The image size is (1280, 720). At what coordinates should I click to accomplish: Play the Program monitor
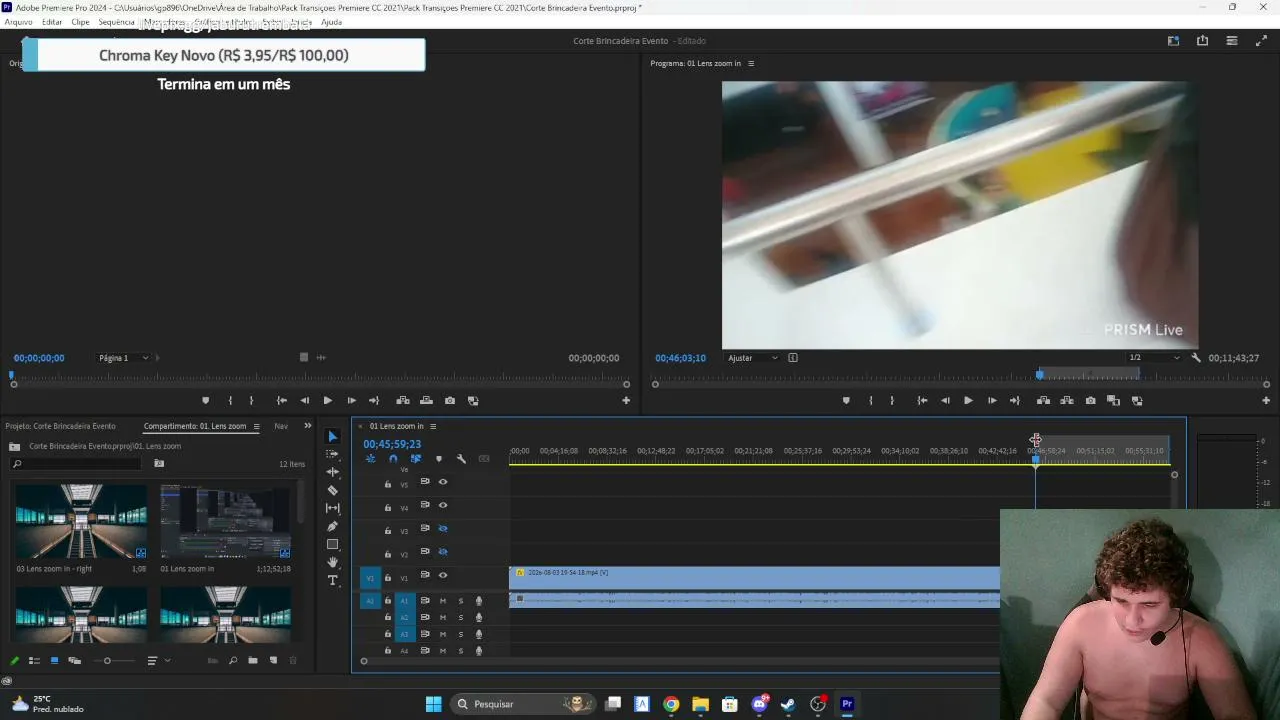point(968,401)
